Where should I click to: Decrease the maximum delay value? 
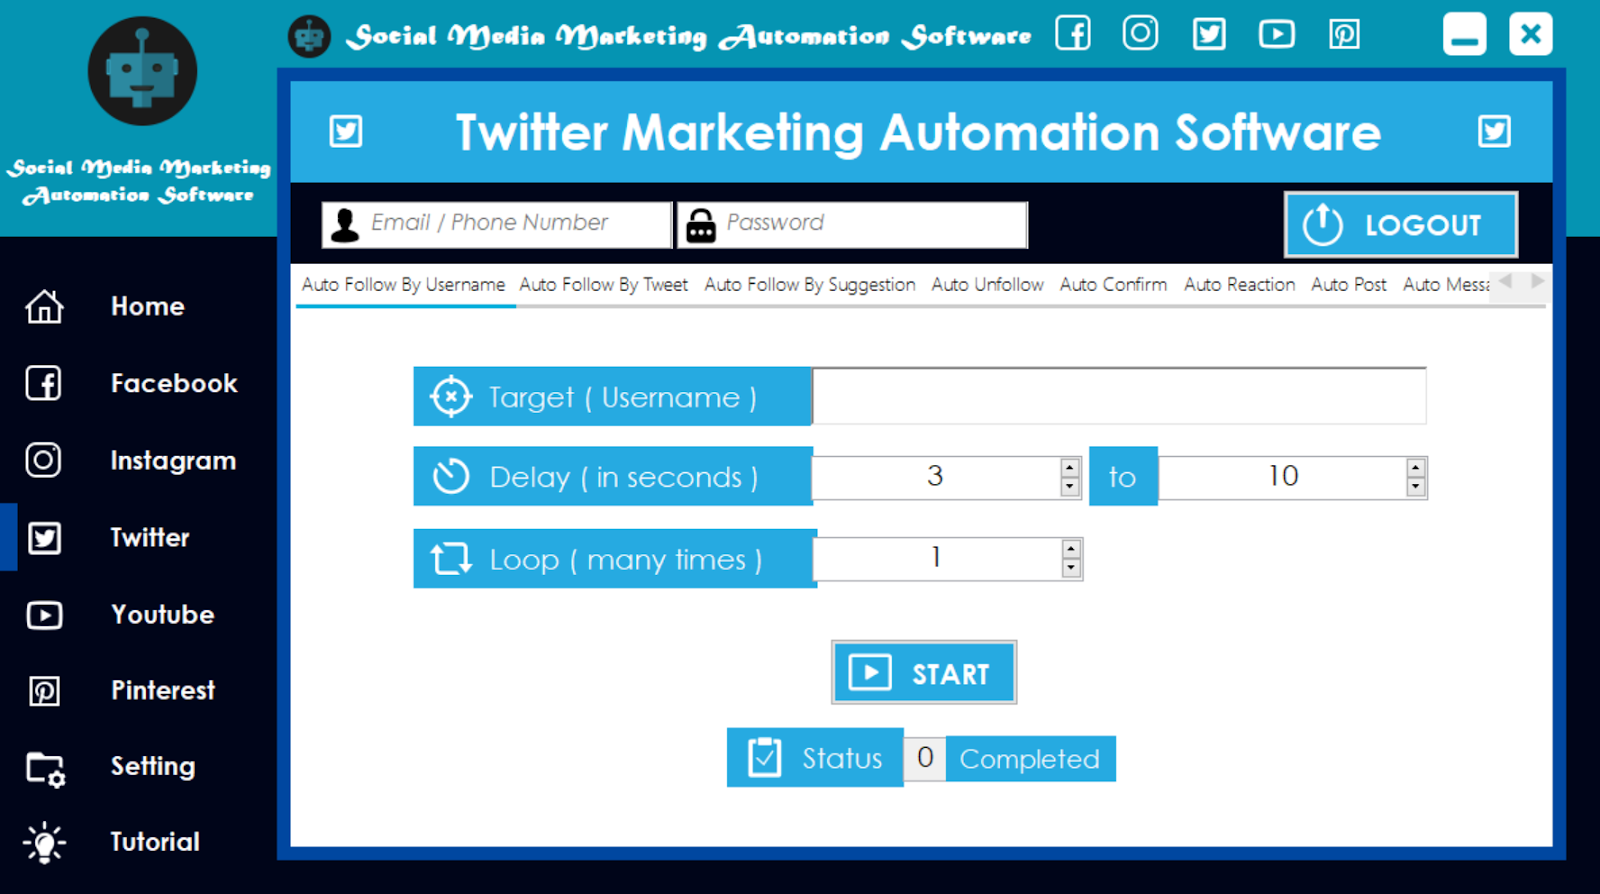click(x=1415, y=486)
